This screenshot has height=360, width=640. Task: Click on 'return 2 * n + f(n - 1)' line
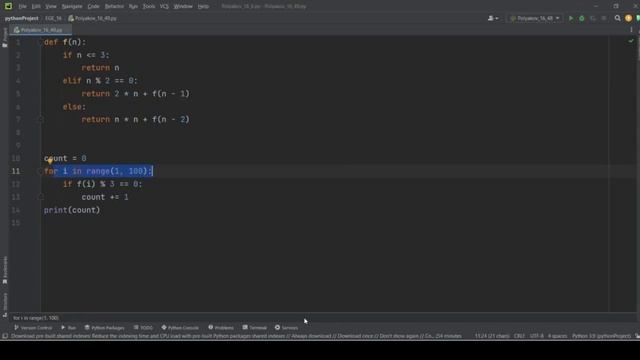(x=136, y=94)
